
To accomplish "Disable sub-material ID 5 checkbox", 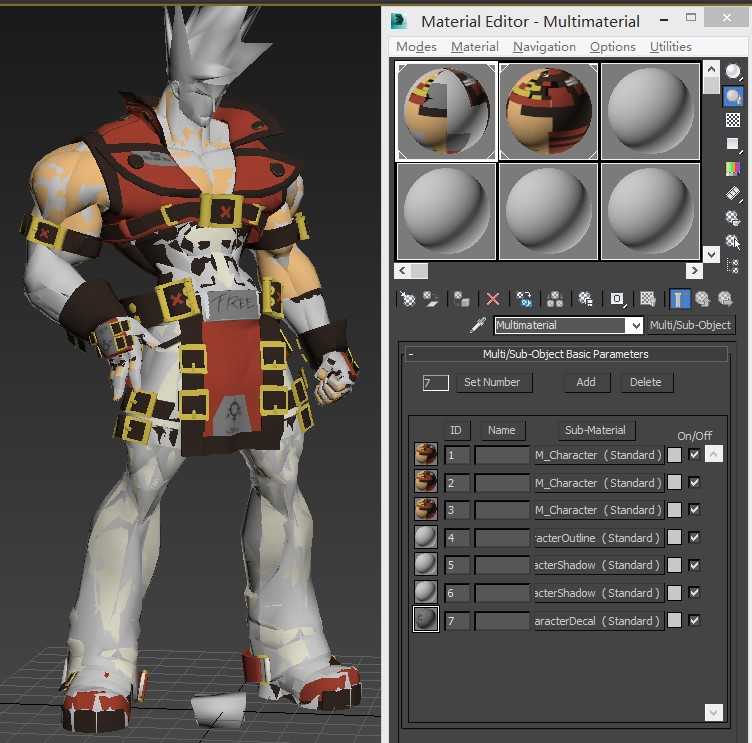I will [694, 565].
